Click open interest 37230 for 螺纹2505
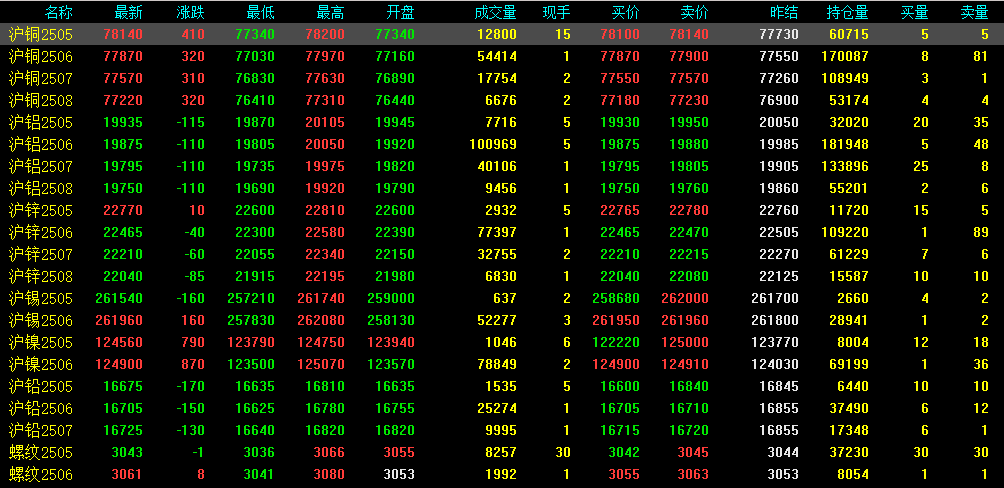 [x=849, y=453]
